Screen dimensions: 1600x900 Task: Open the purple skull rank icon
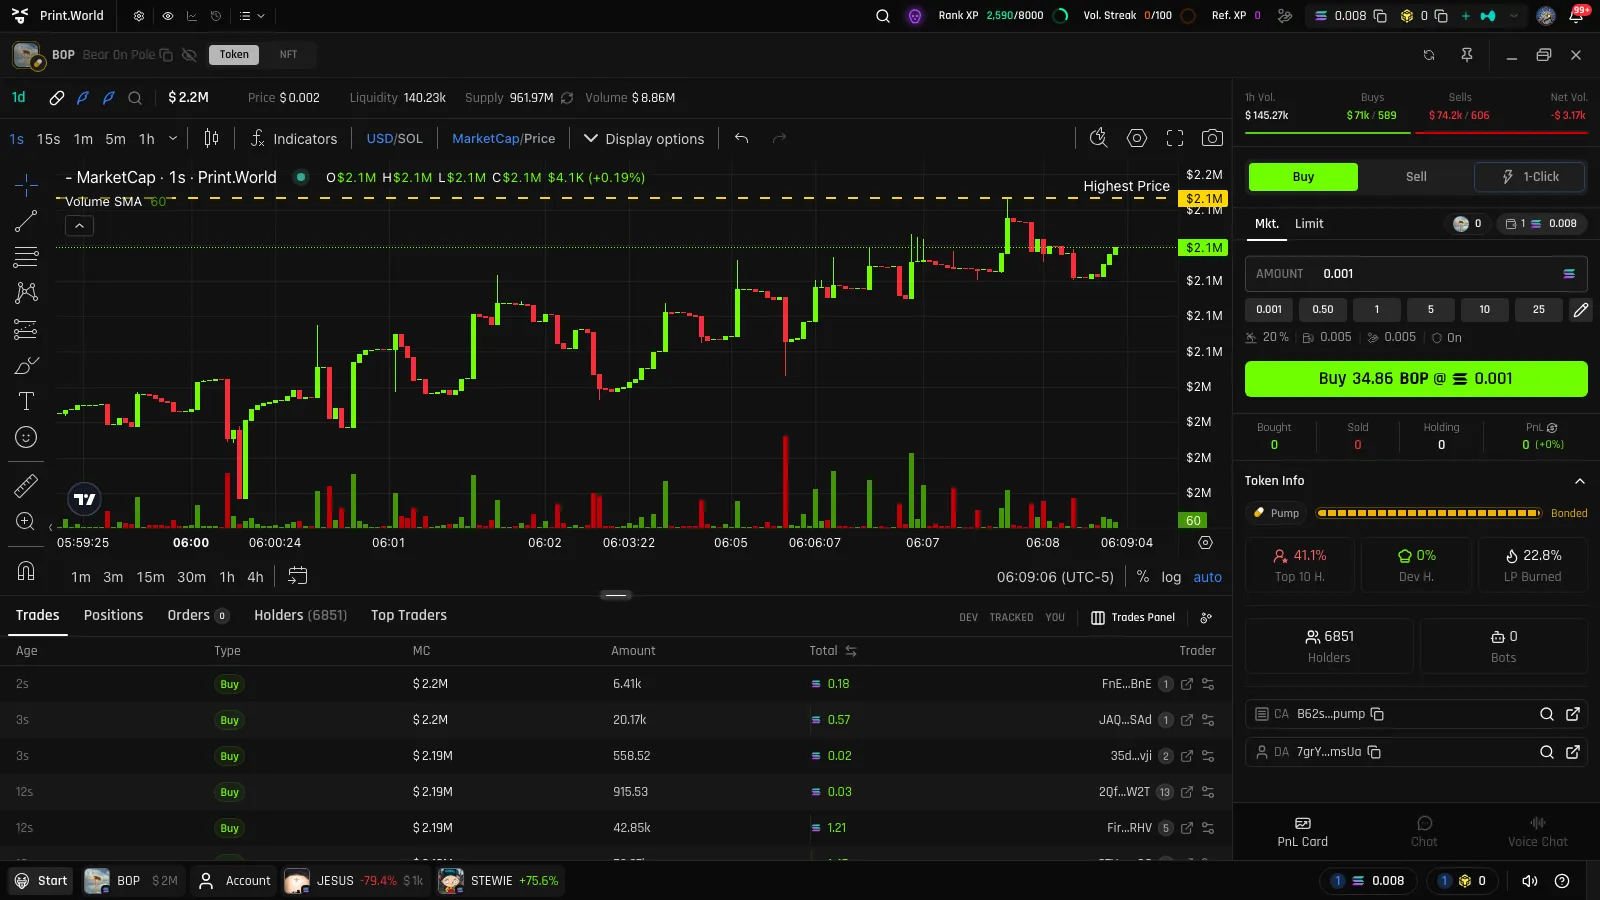[x=915, y=16]
